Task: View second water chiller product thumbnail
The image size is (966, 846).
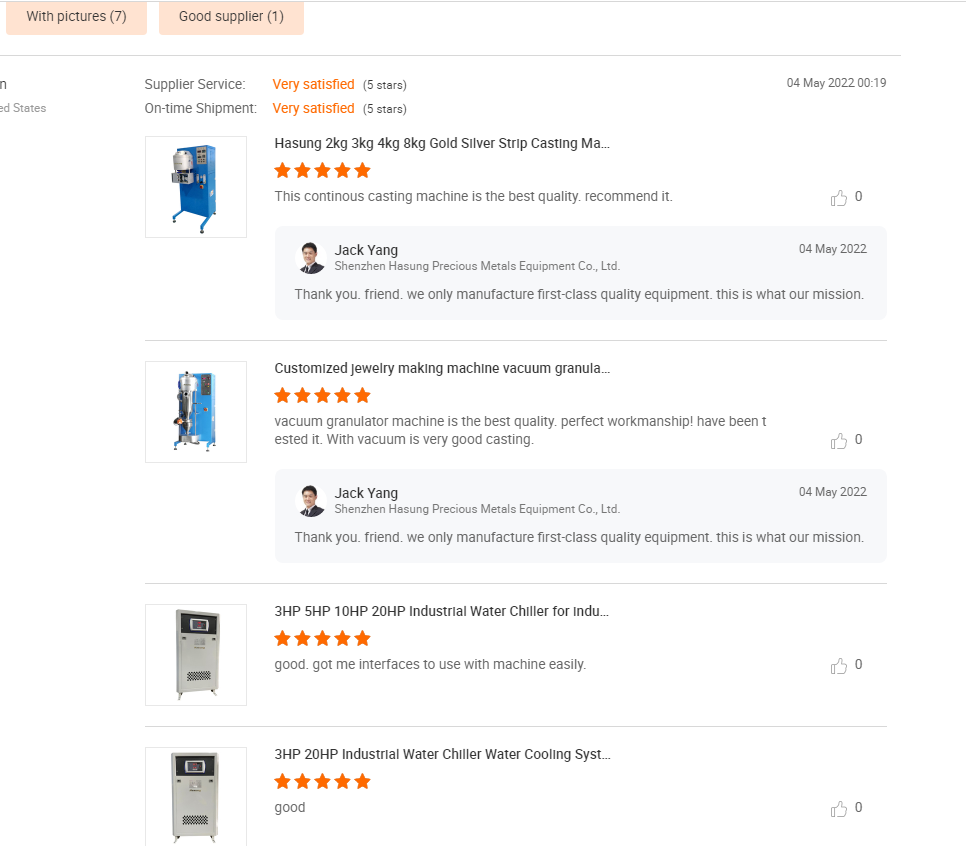Action: click(196, 796)
